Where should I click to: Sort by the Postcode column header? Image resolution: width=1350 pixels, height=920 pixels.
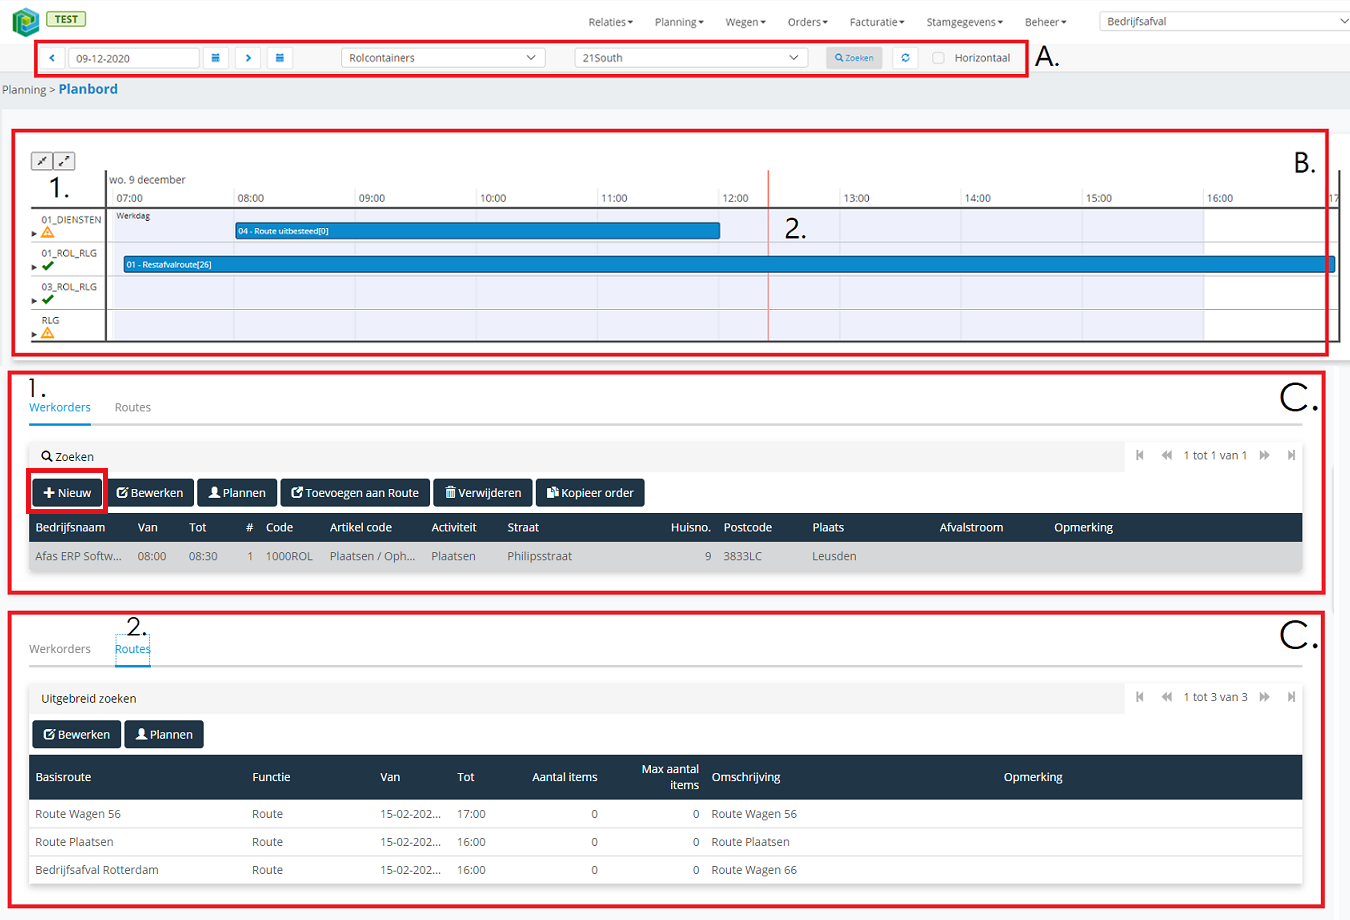[x=748, y=527]
